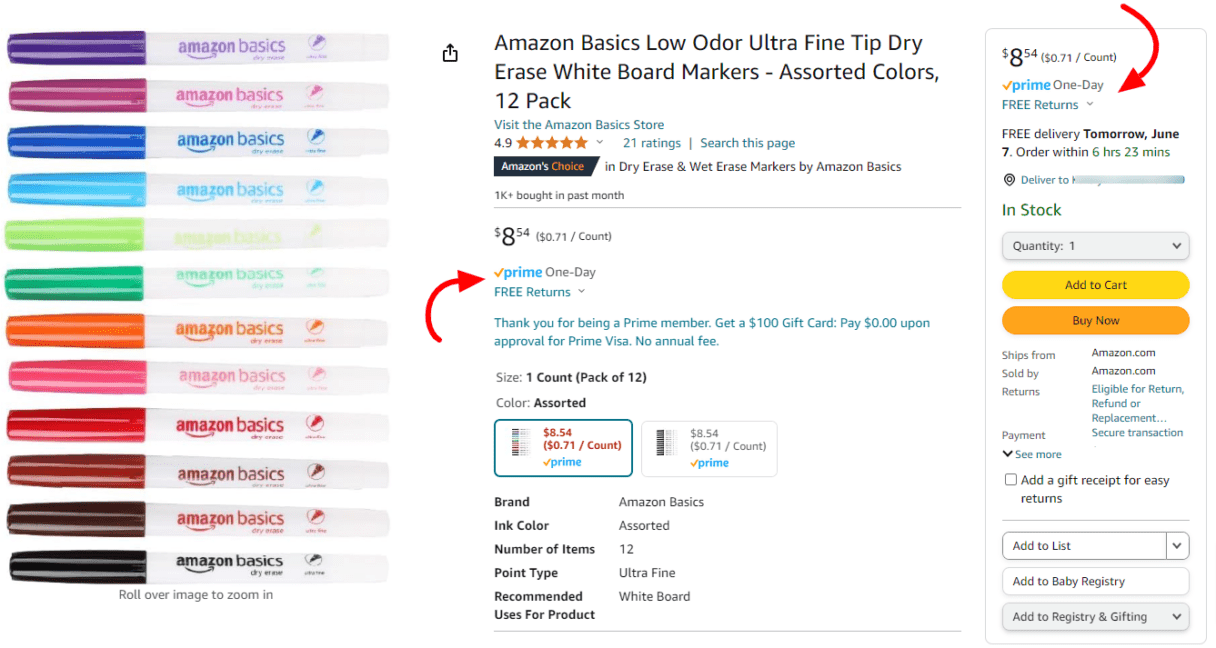The width and height of the screenshot is (1216, 648).
Task: Check the Add a gift receipt checkbox
Action: point(1011,480)
